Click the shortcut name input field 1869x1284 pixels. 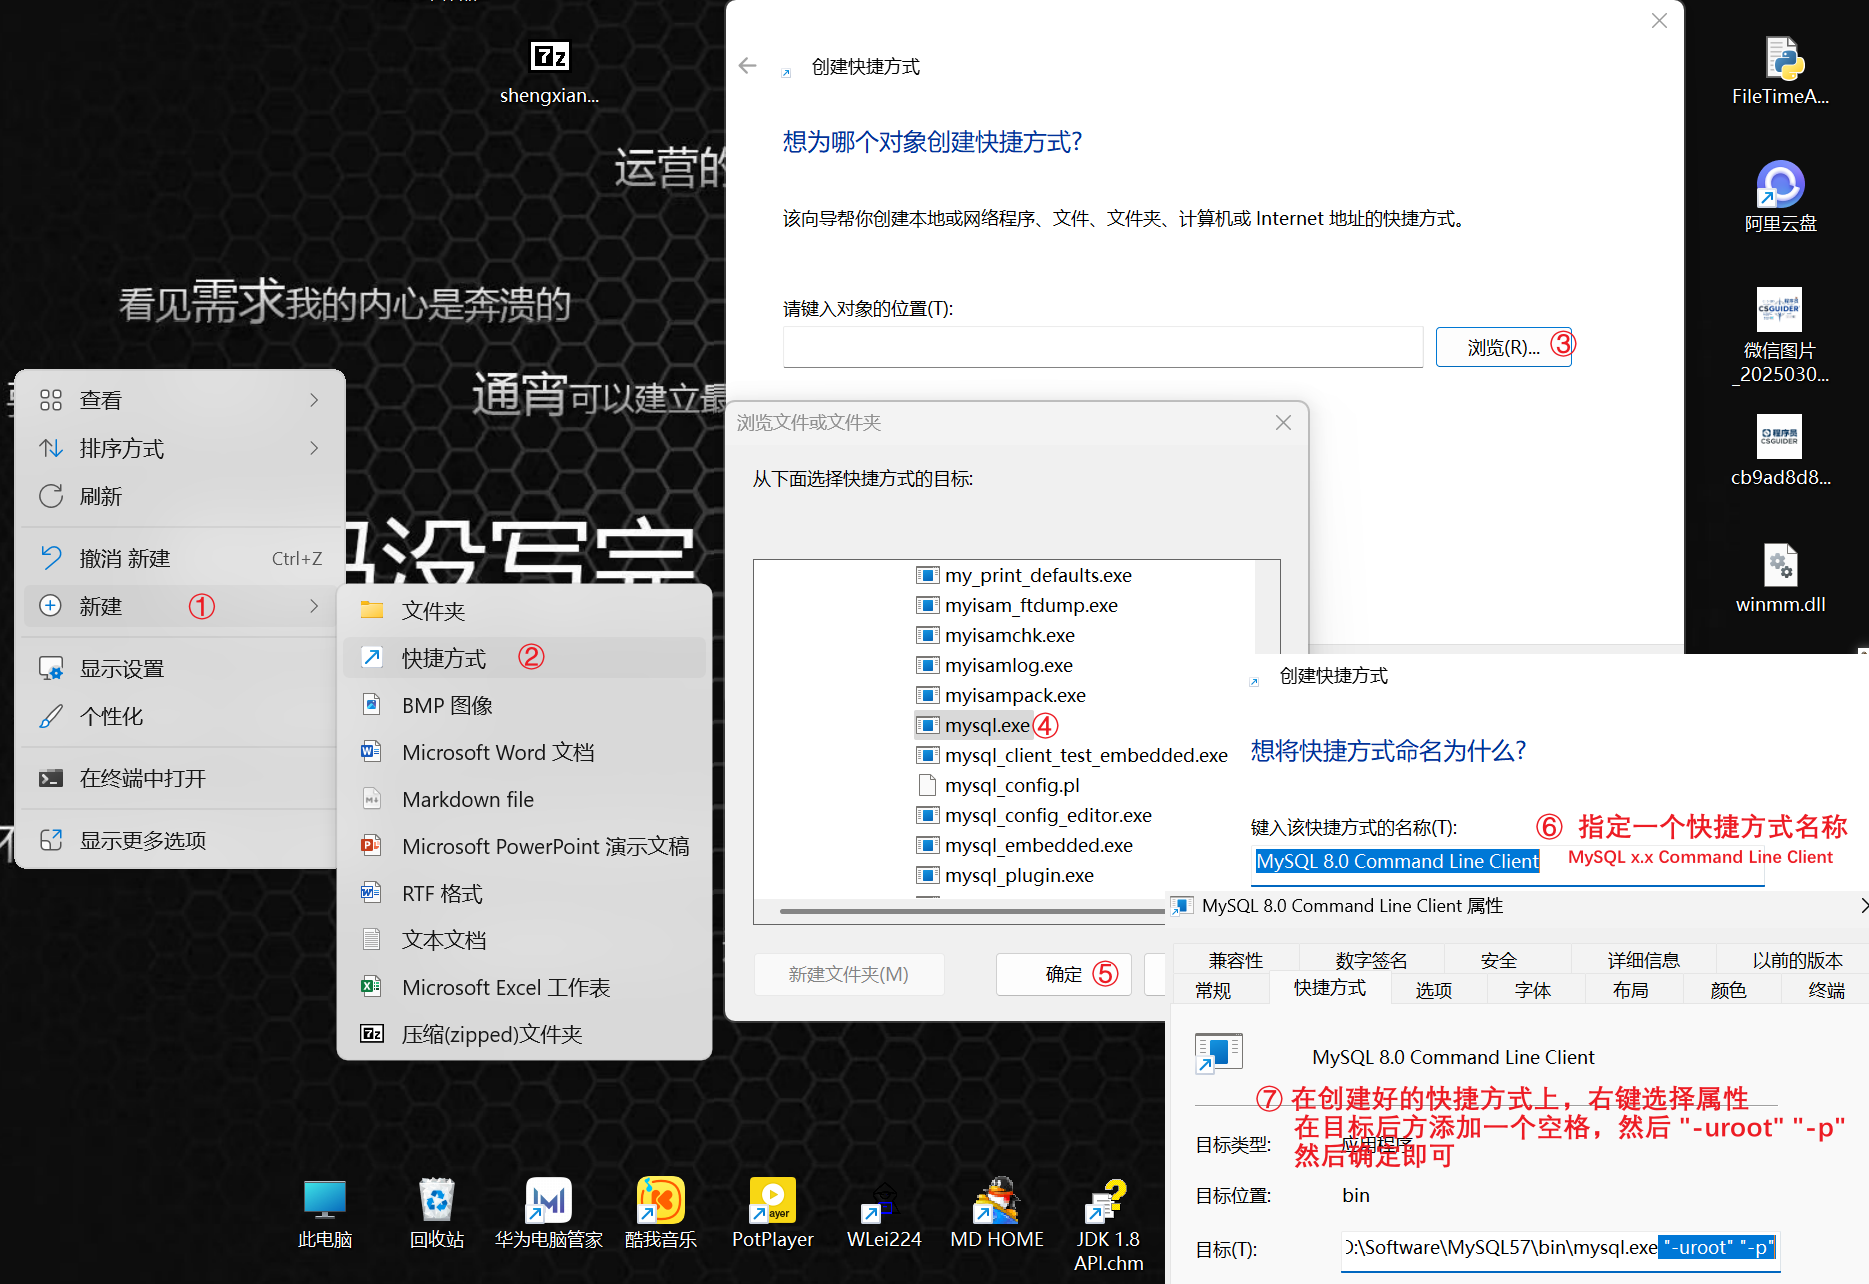1507,863
